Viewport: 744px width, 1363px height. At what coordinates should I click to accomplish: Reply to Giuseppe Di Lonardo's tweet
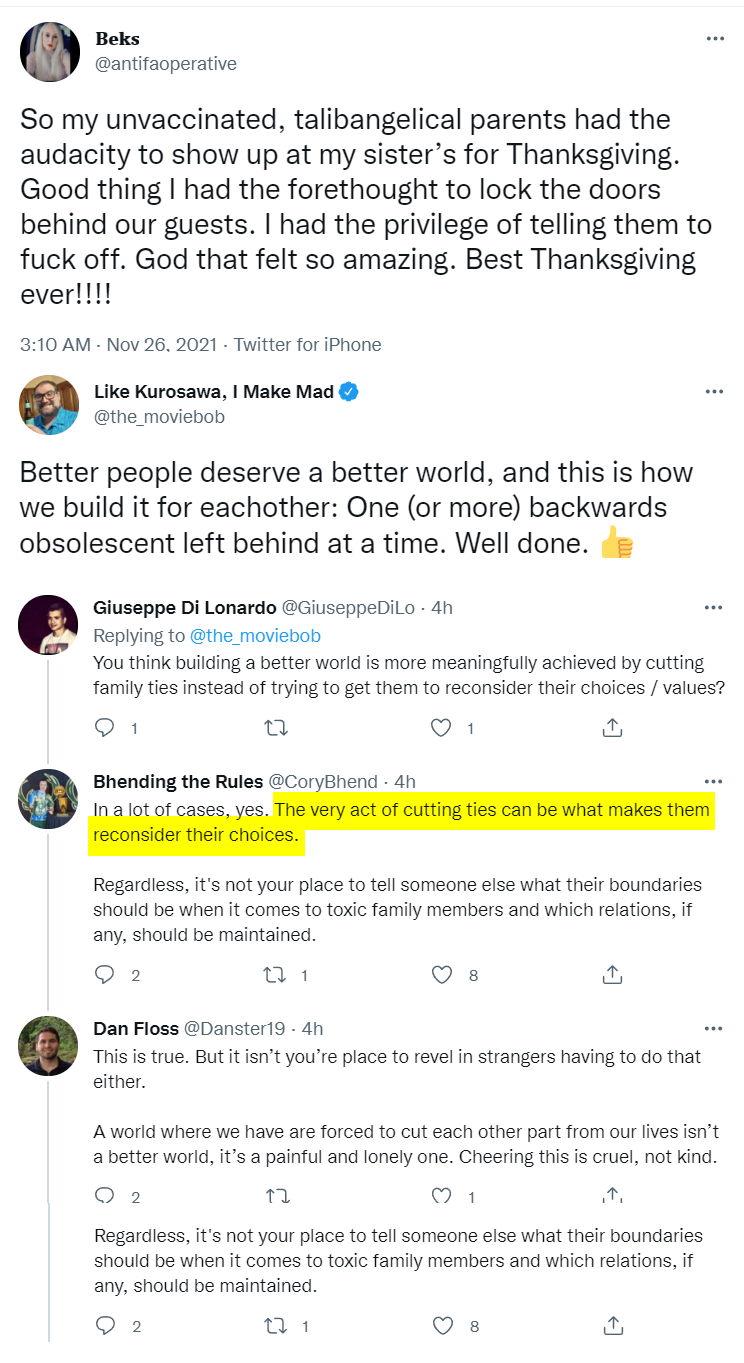pos(105,728)
